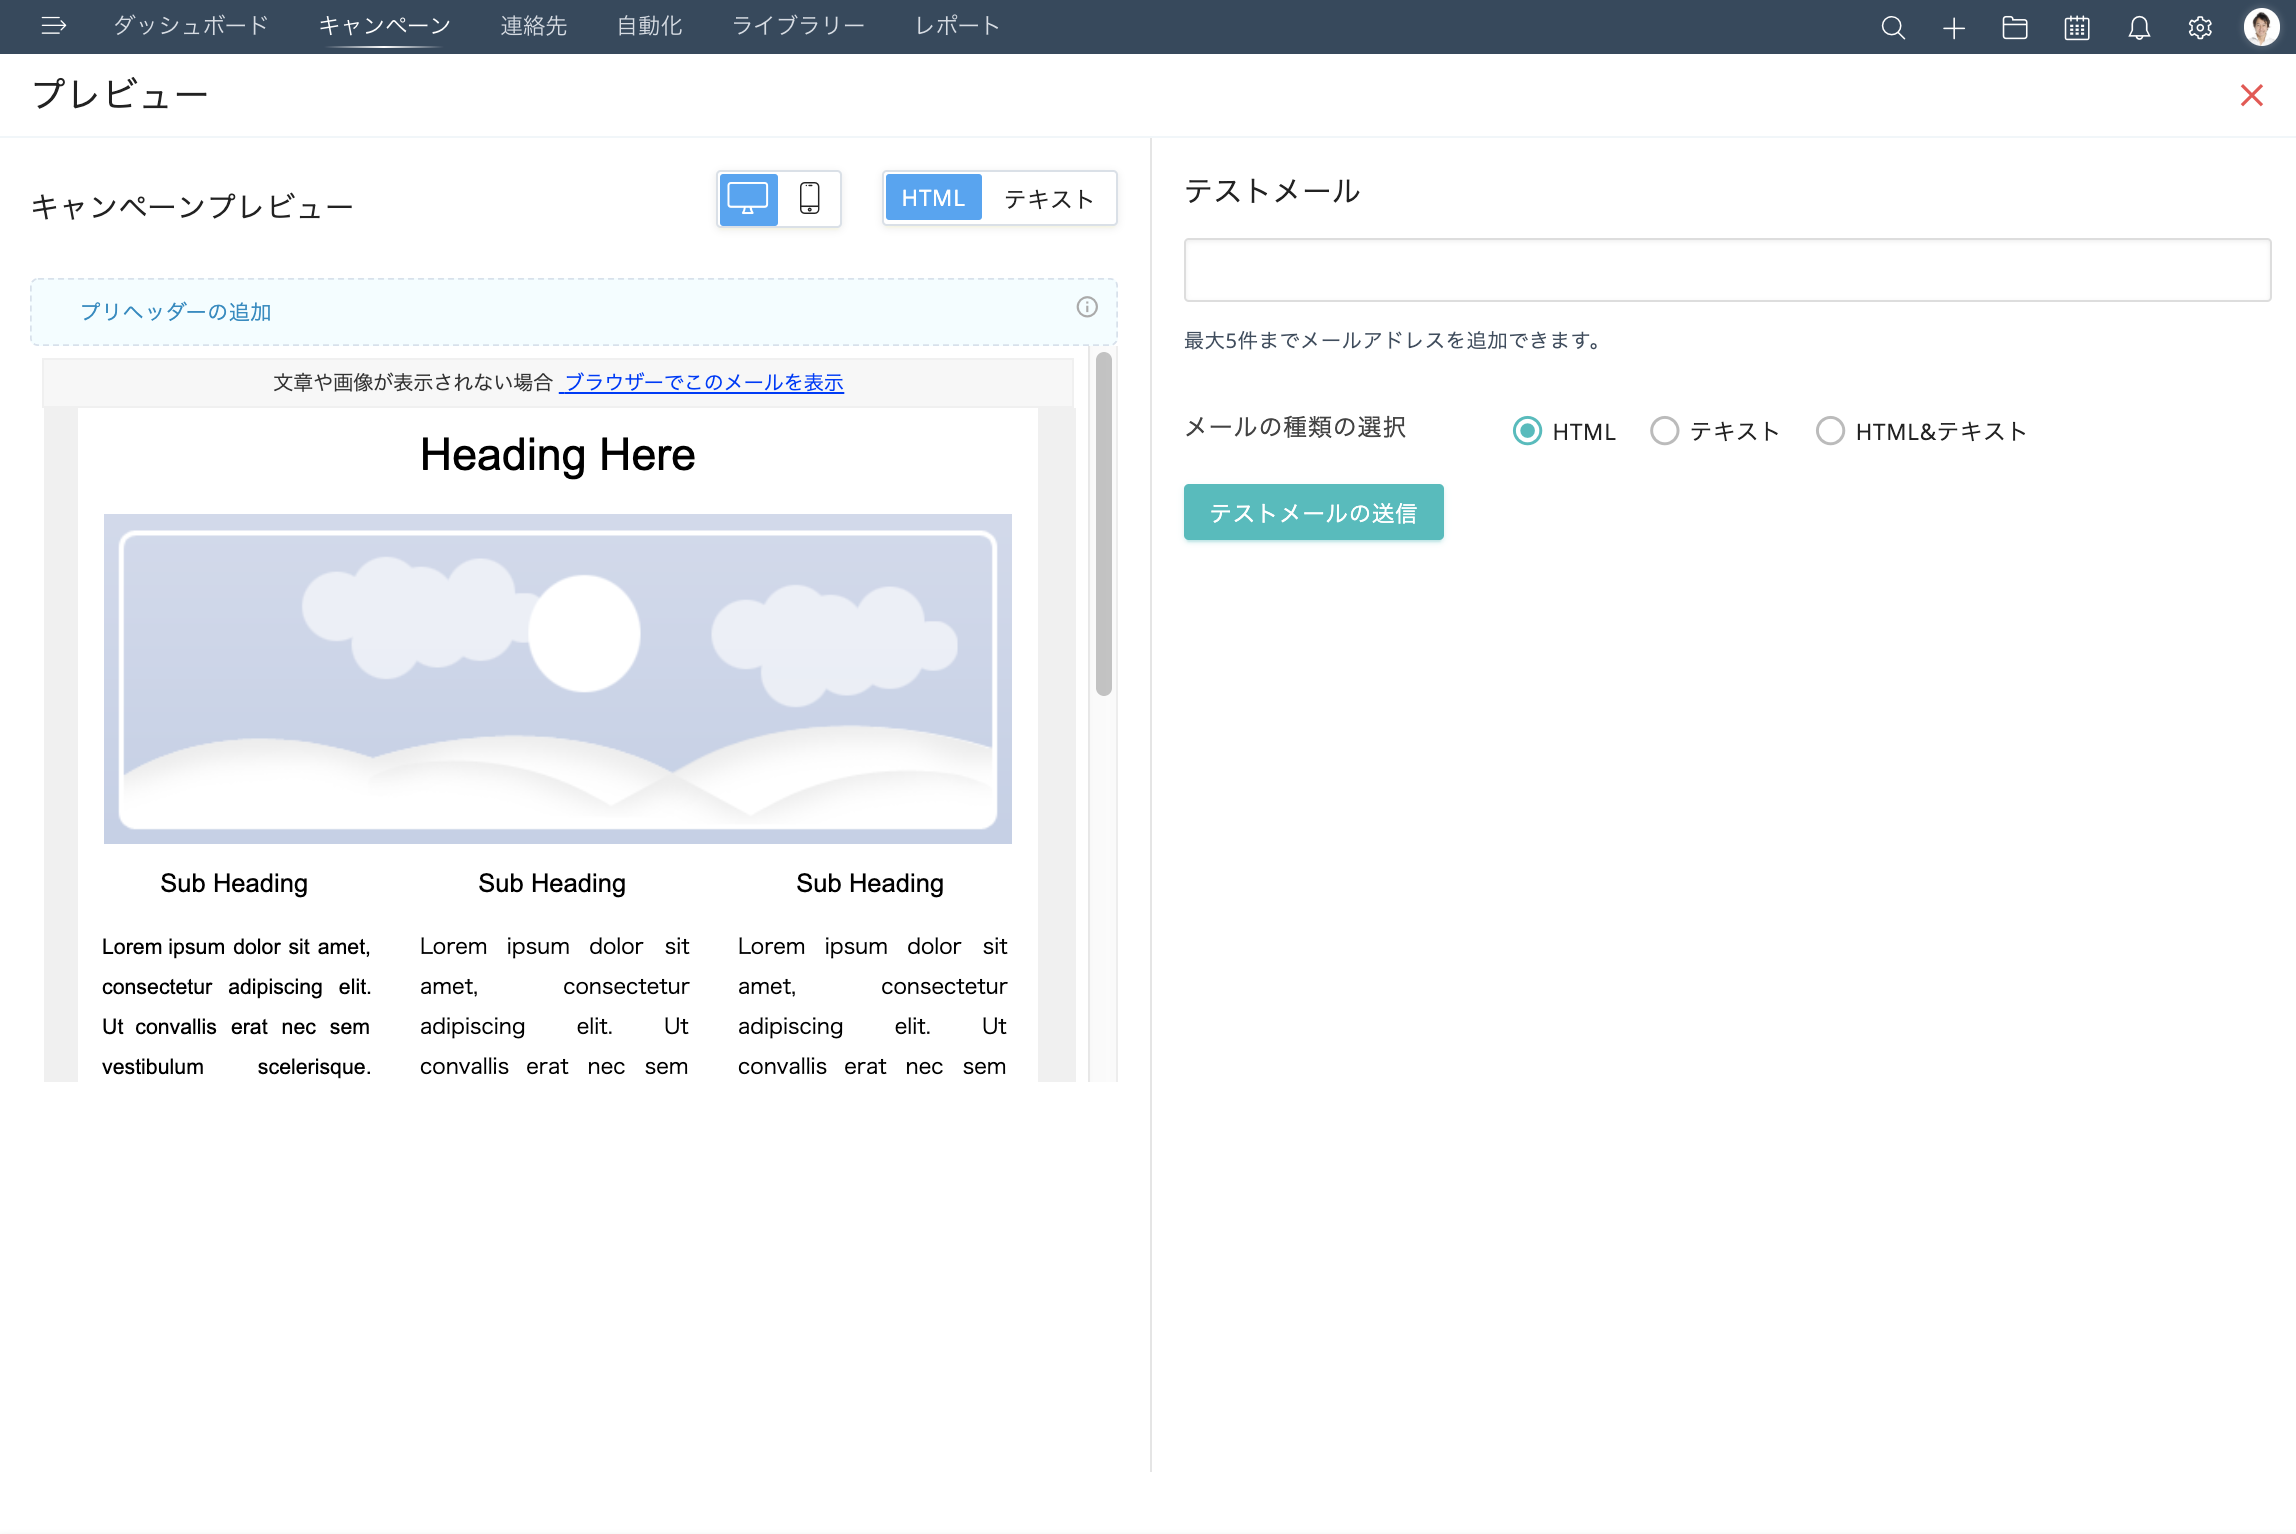
Task: Click the test email address field
Action: [x=1727, y=270]
